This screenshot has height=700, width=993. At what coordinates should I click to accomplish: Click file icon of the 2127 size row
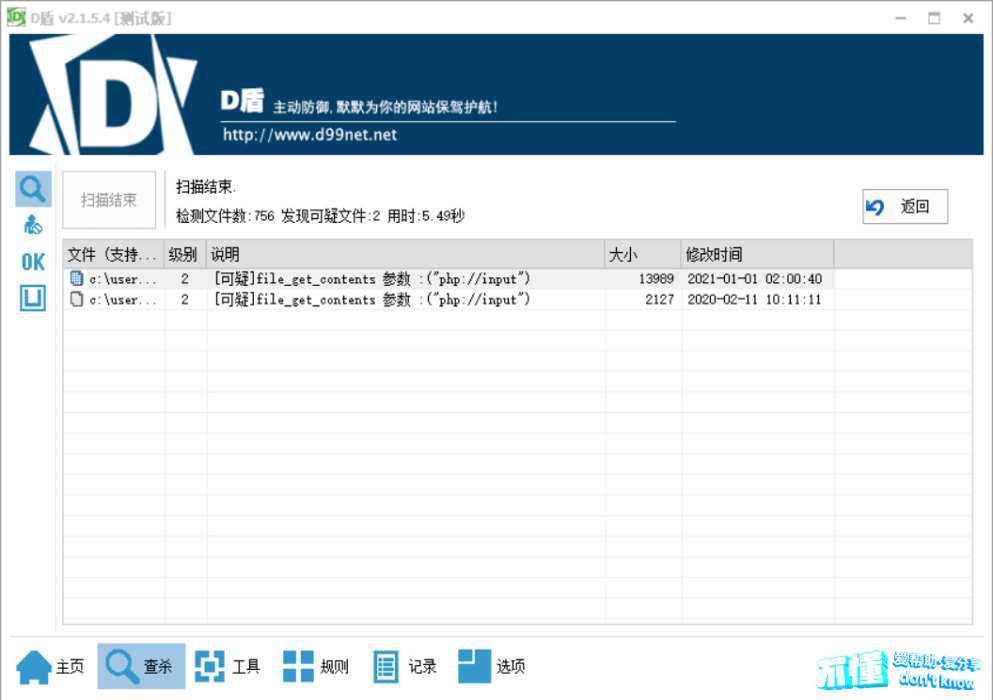coord(77,299)
